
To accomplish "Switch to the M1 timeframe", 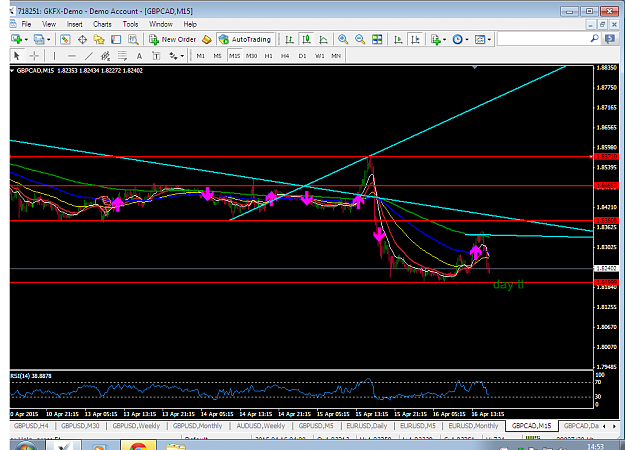I will tap(200, 56).
